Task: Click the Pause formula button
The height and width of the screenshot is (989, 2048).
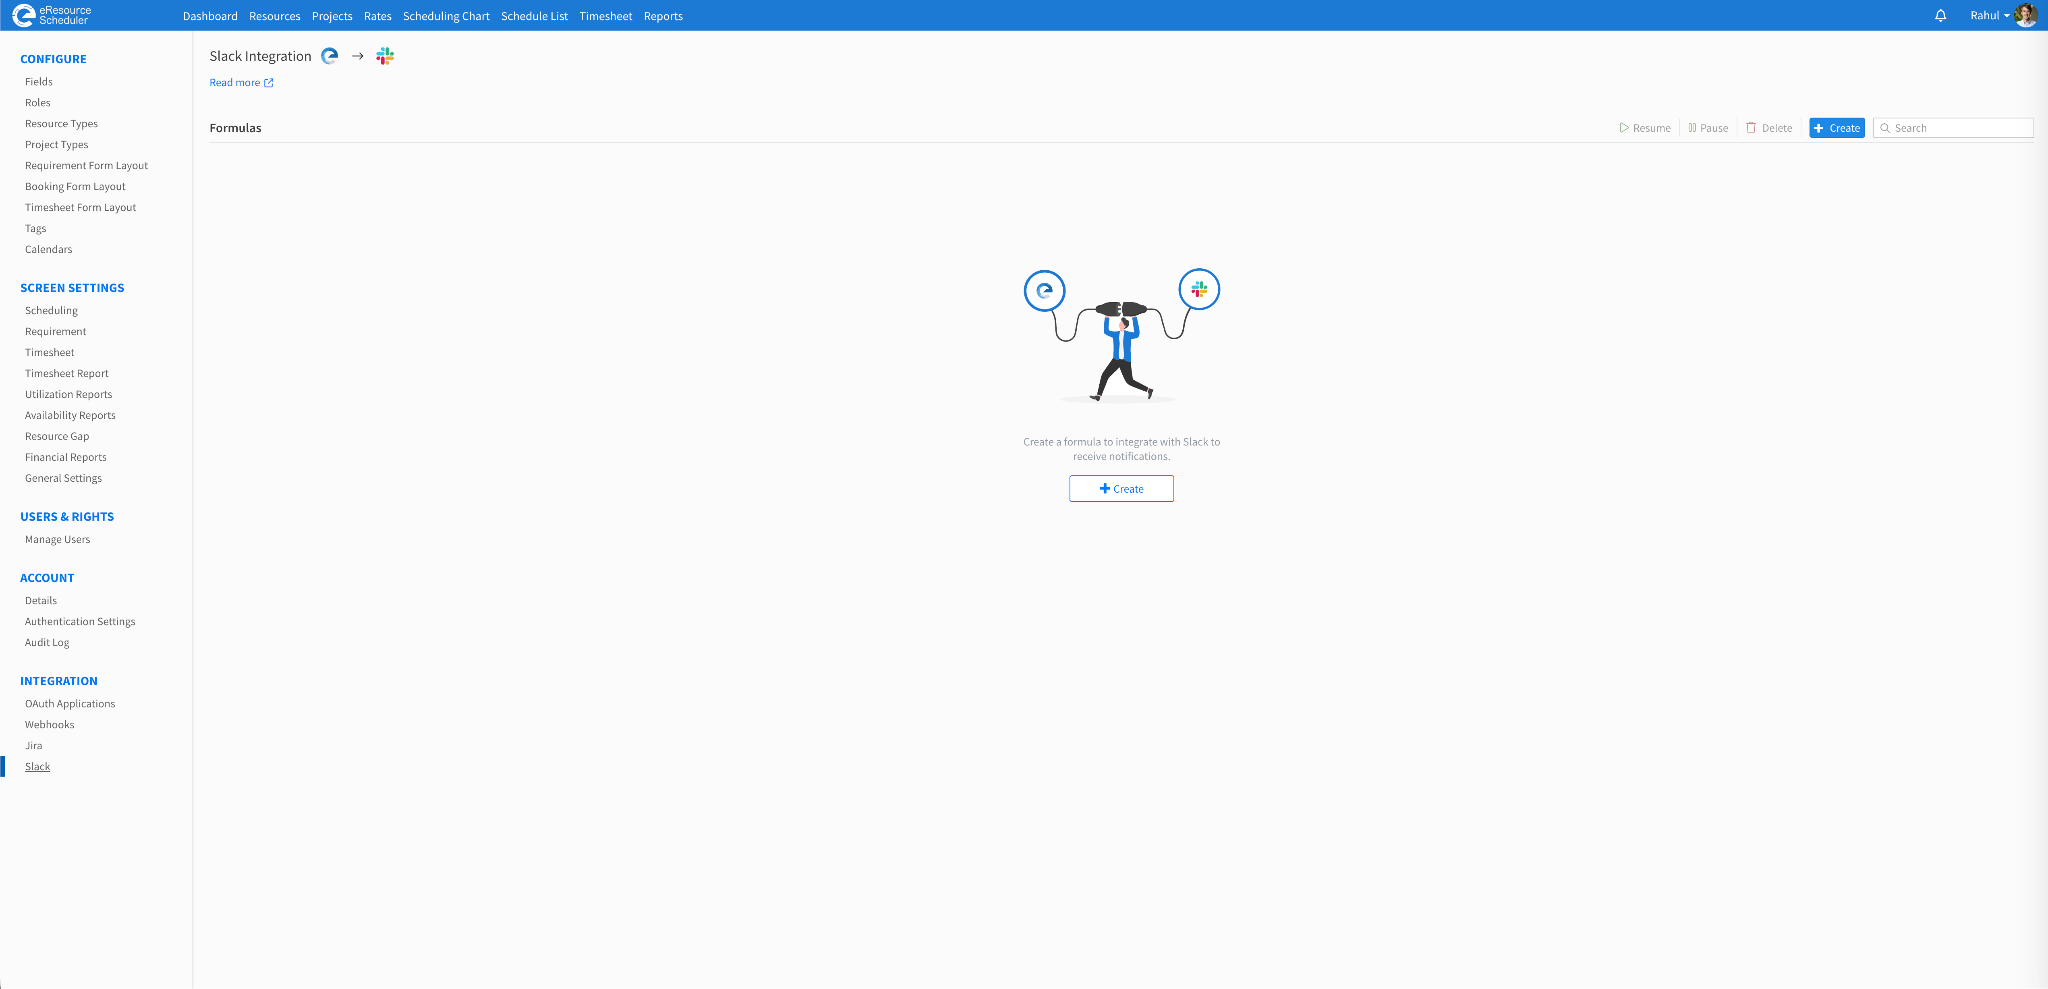Action: (x=1708, y=128)
